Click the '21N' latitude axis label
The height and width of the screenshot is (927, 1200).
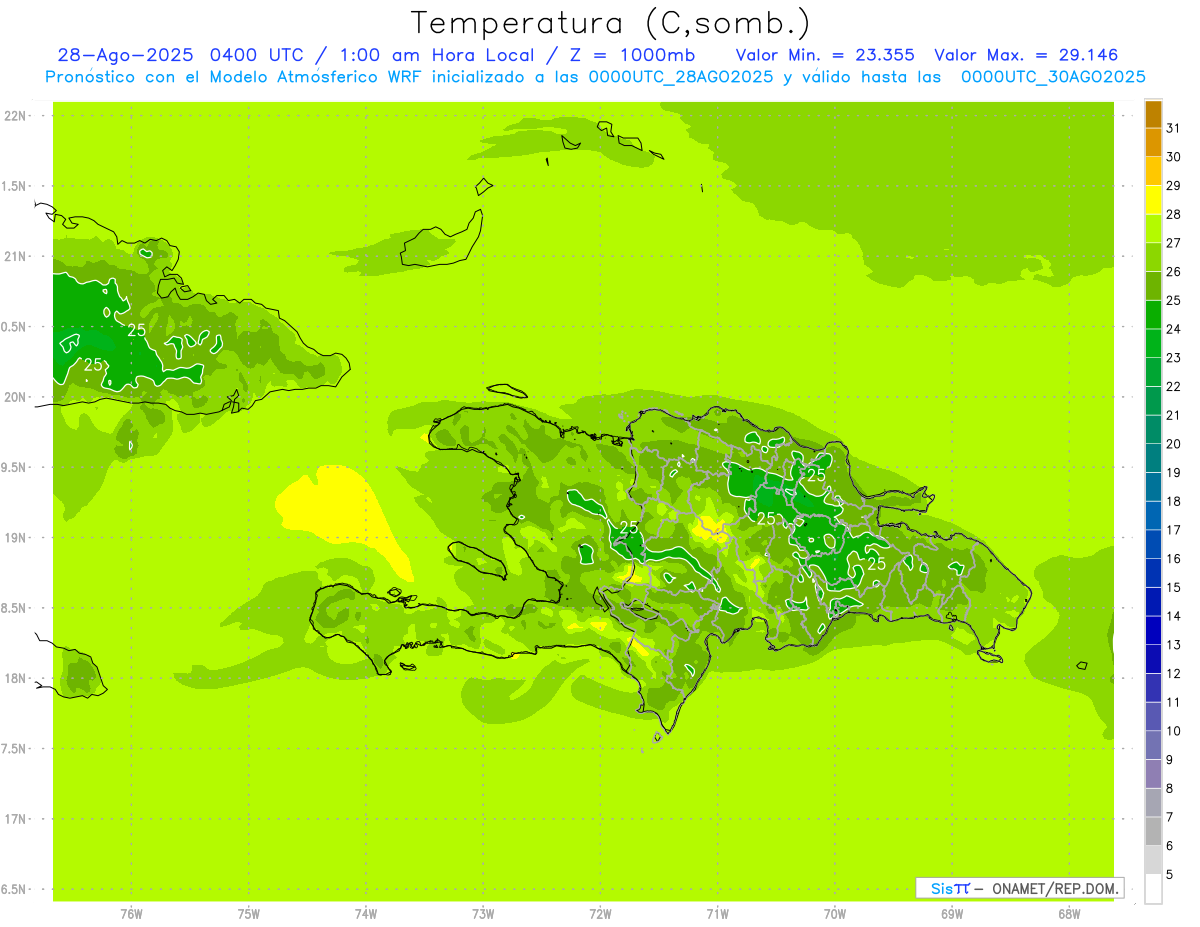(x=15, y=256)
